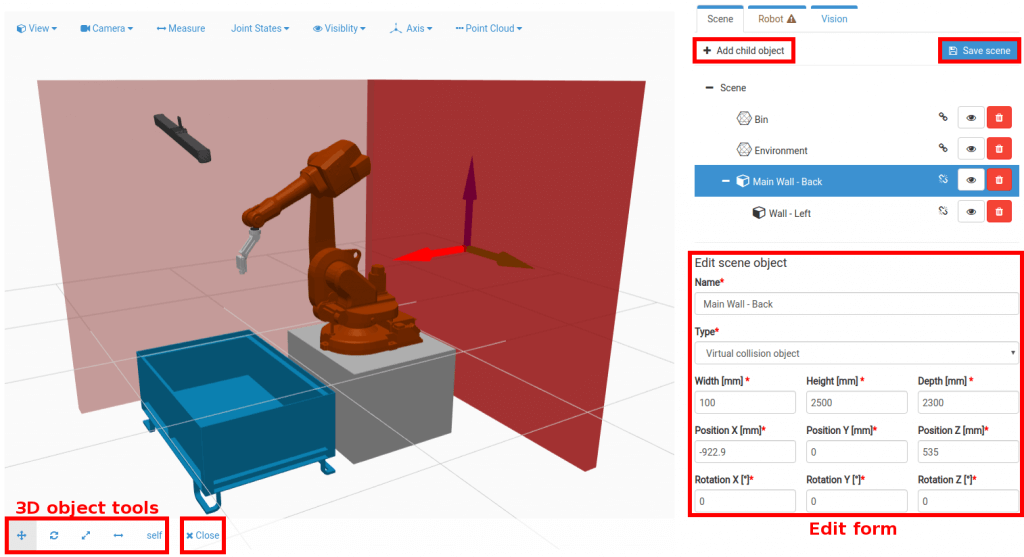This screenshot has height=557, width=1024.
Task: Click the dark camera sensor bar model
Action: (x=182, y=138)
